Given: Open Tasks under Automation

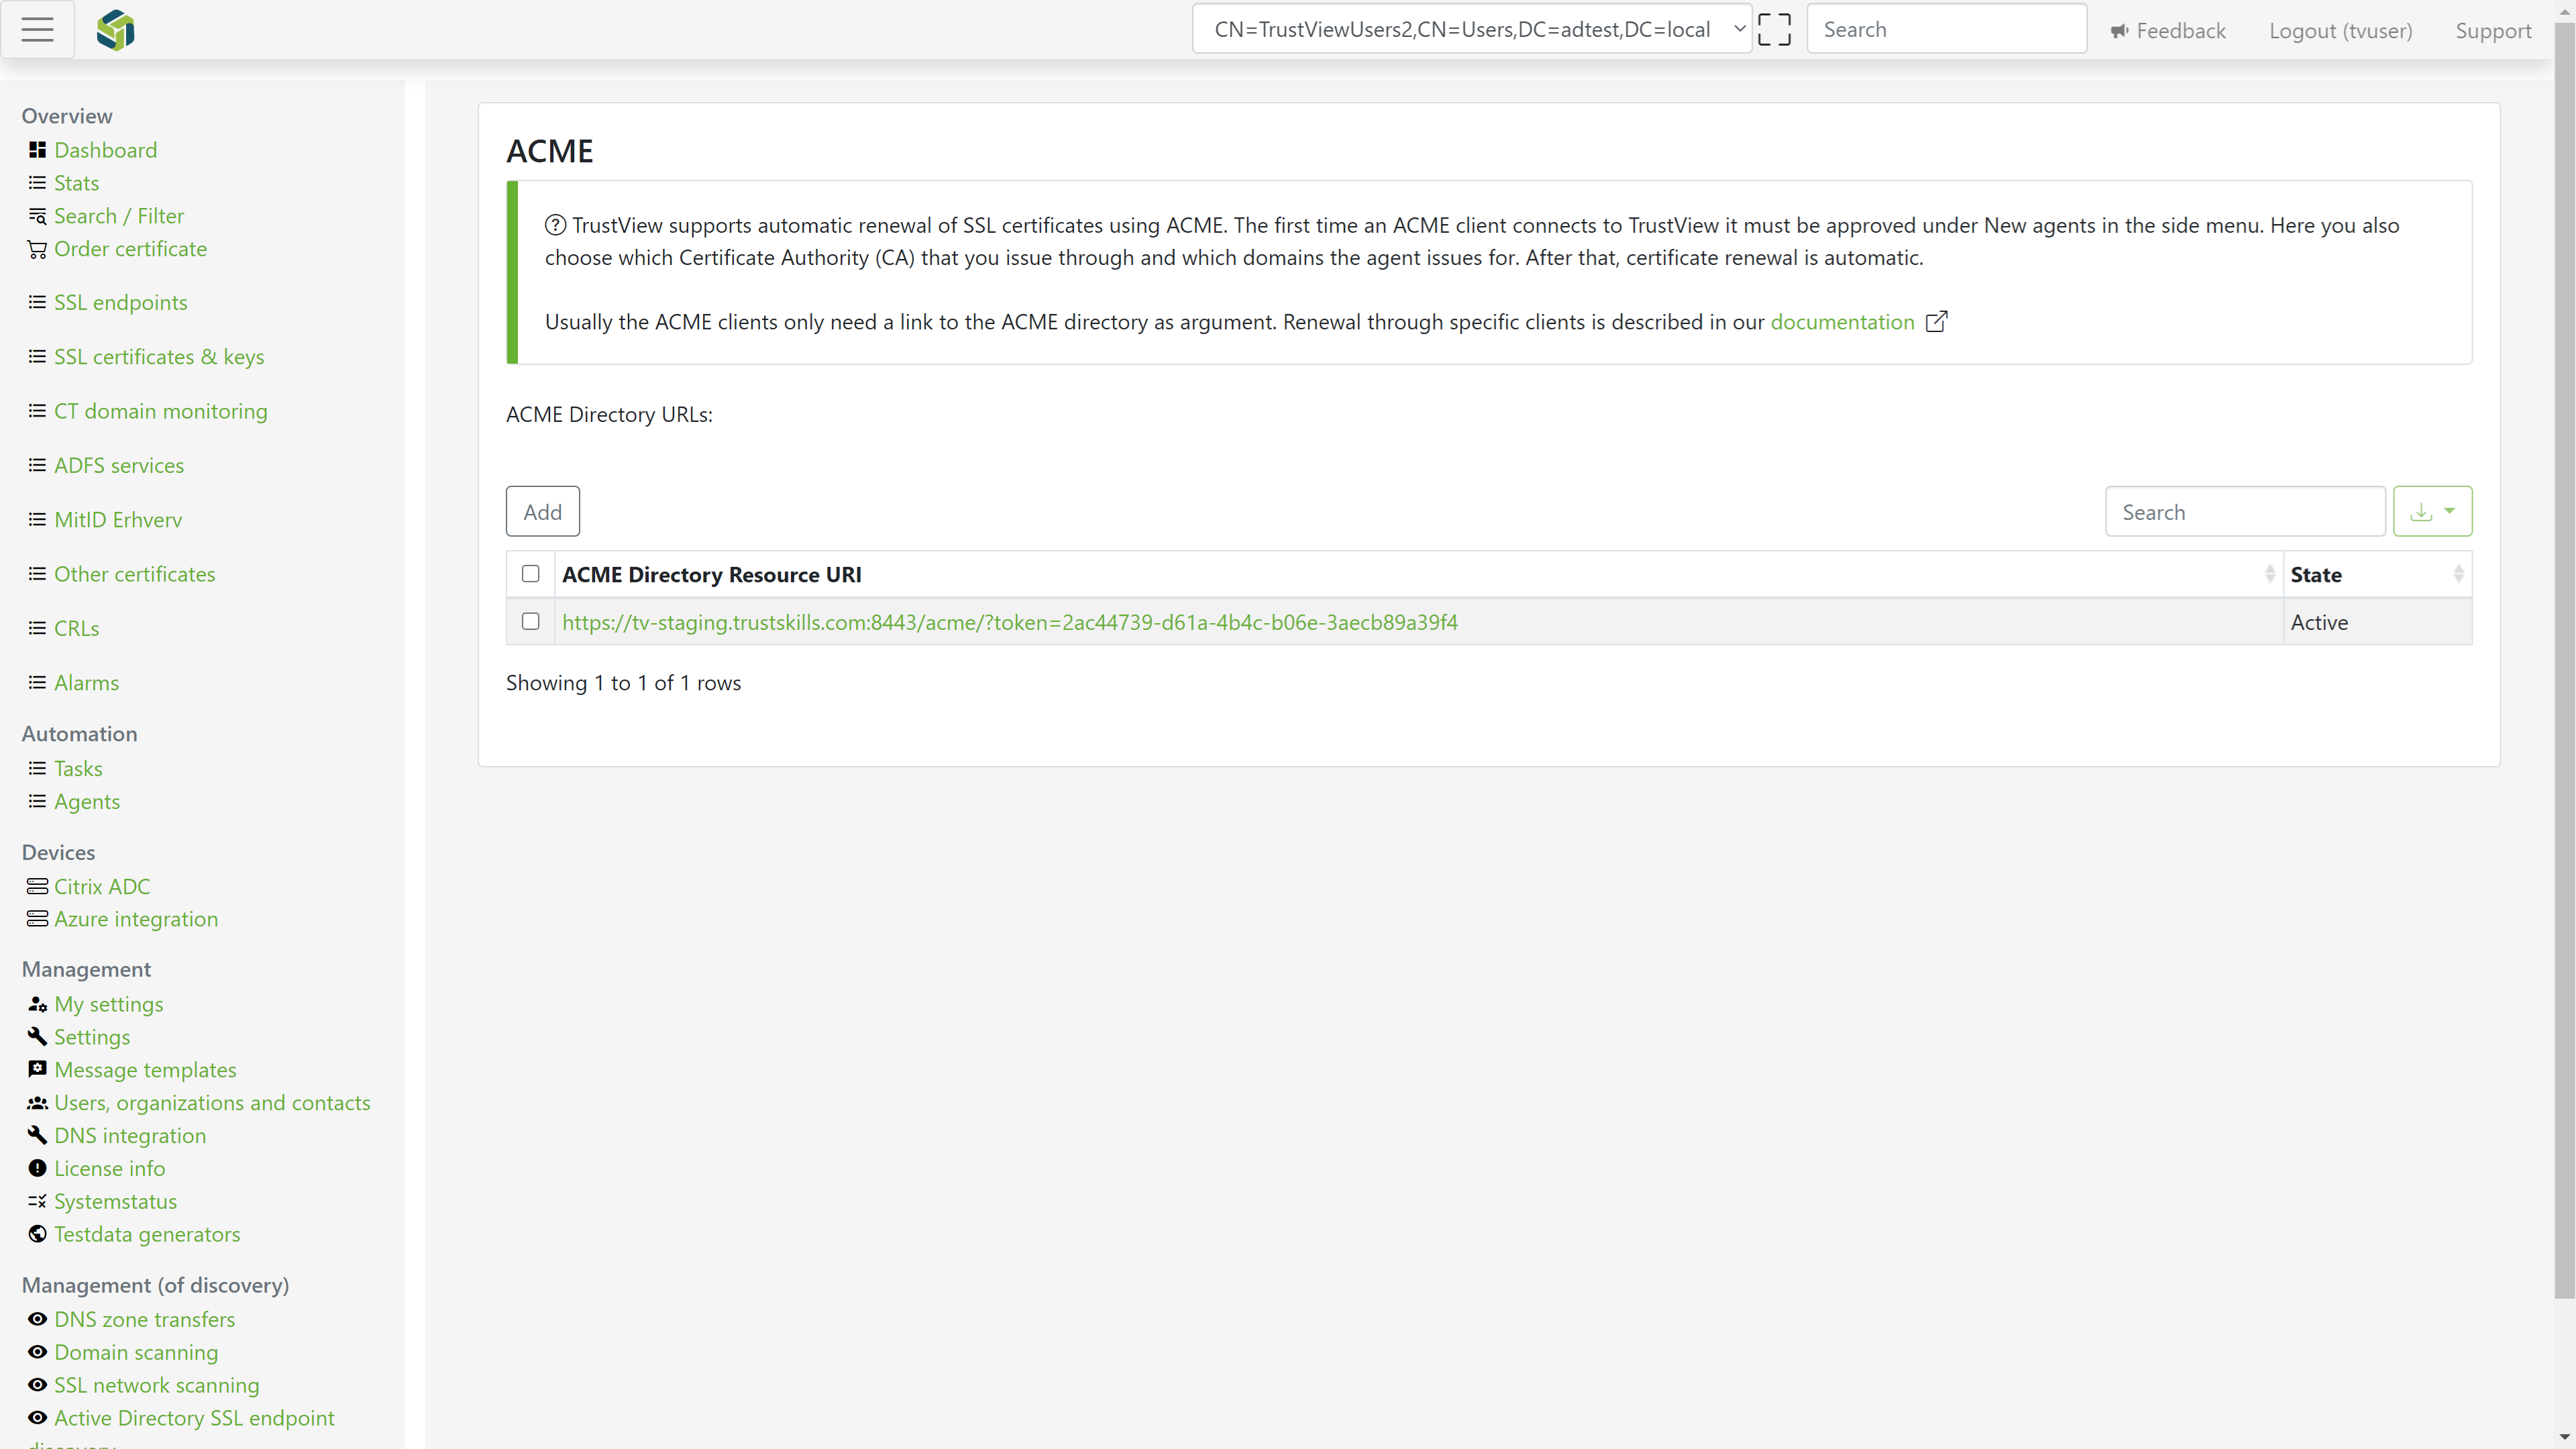Looking at the screenshot, I should (78, 768).
